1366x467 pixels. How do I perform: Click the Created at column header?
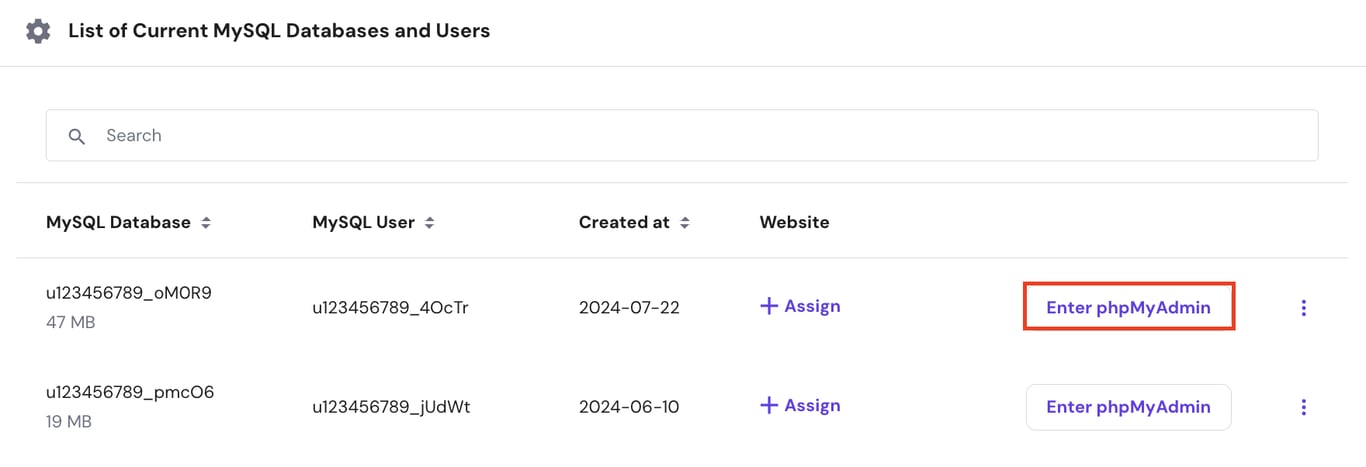[624, 222]
